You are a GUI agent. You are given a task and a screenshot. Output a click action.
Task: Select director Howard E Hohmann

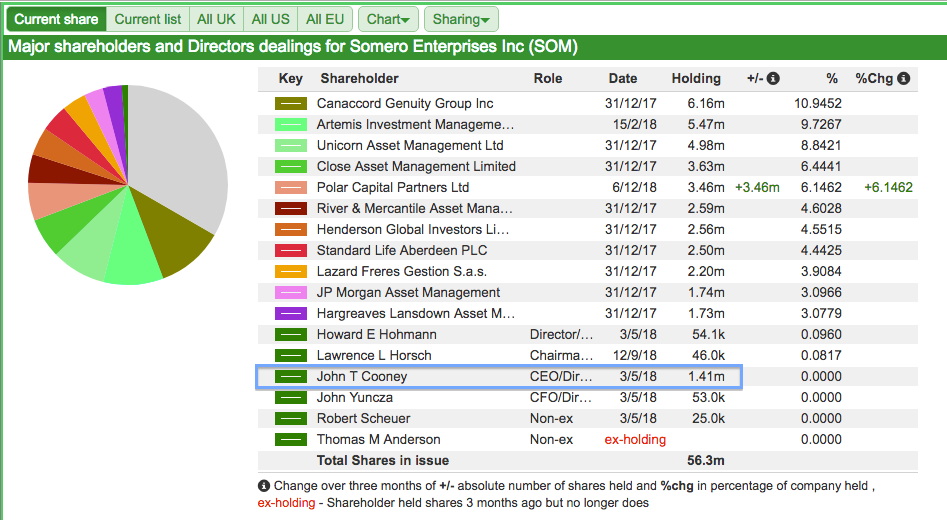pos(376,335)
